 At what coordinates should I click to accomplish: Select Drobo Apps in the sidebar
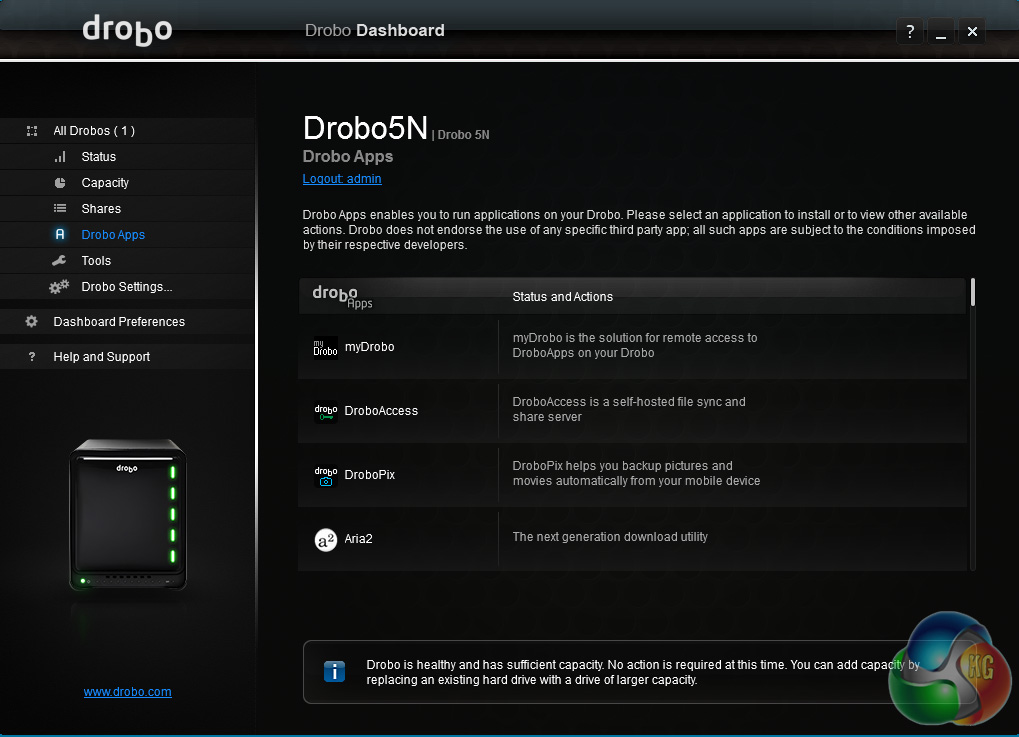[113, 235]
